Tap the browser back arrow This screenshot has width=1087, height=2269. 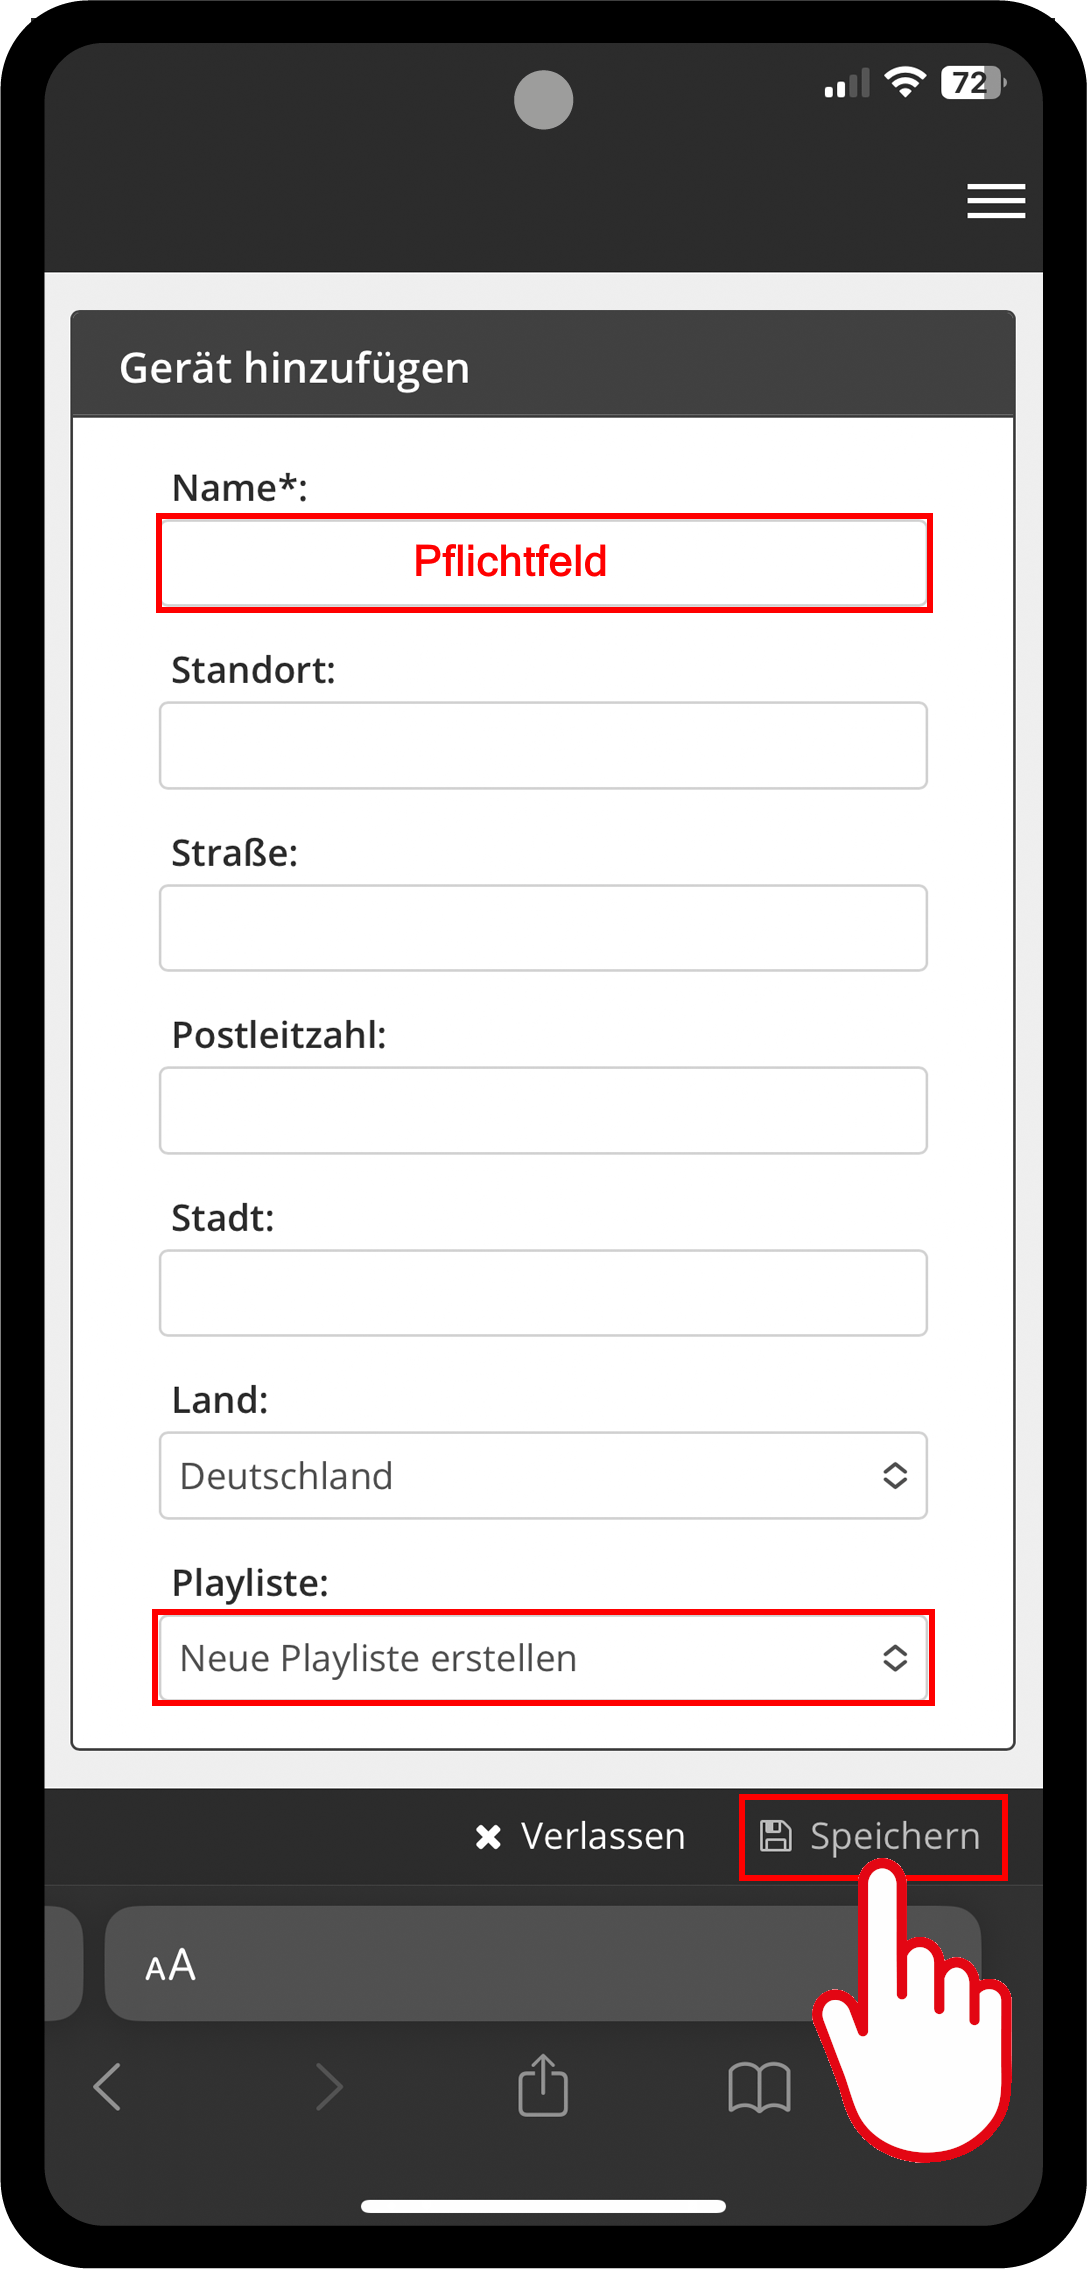(108, 2087)
